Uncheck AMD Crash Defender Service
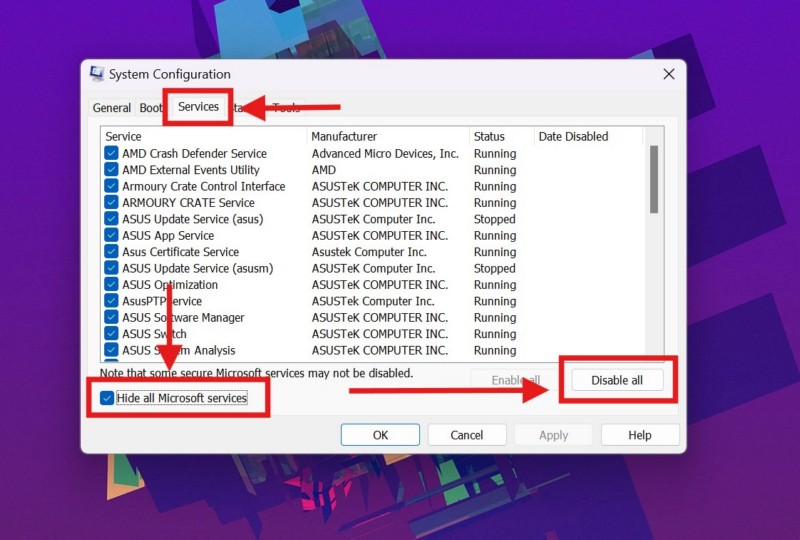 click(x=111, y=153)
